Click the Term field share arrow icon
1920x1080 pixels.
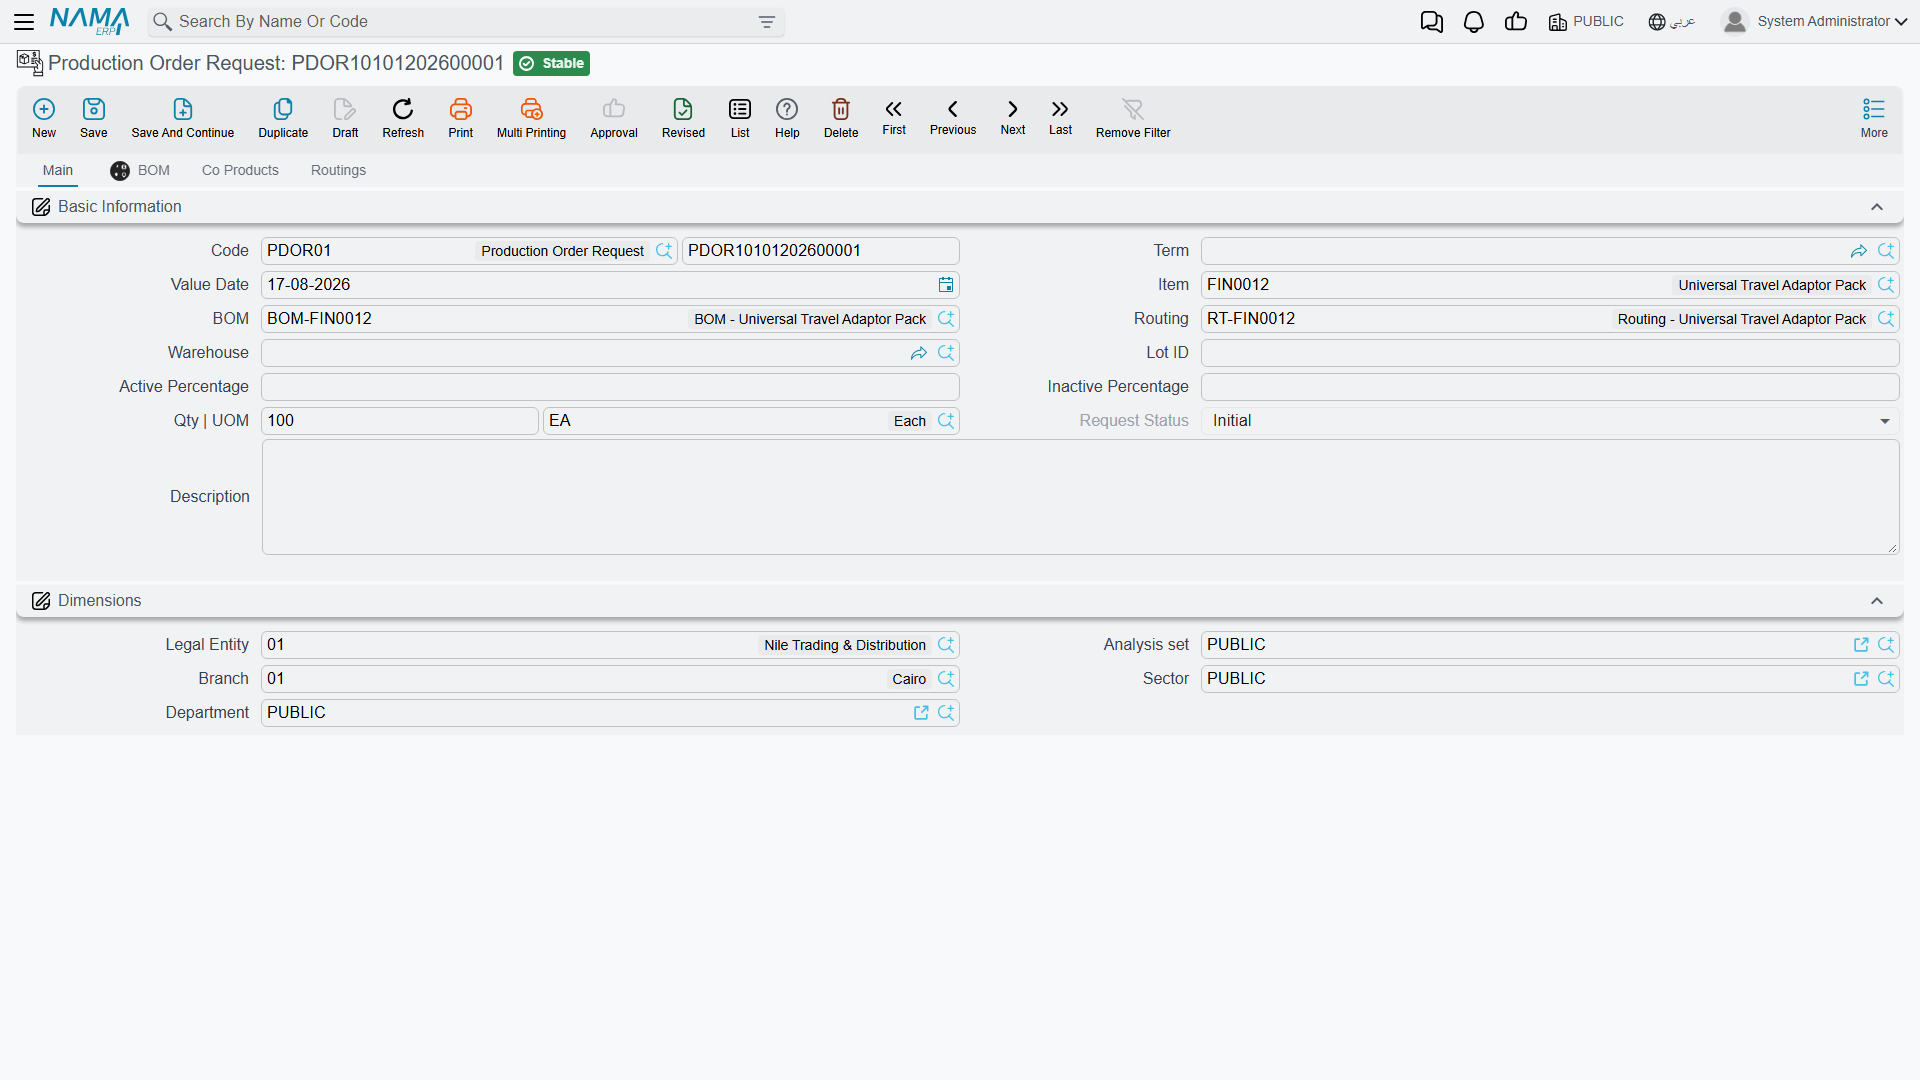coord(1859,251)
